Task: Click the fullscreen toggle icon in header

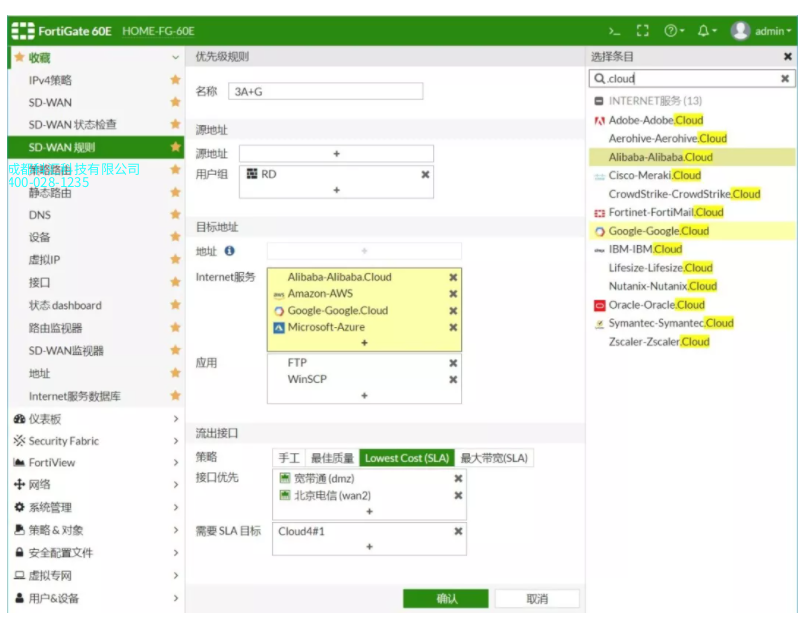Action: point(642,31)
